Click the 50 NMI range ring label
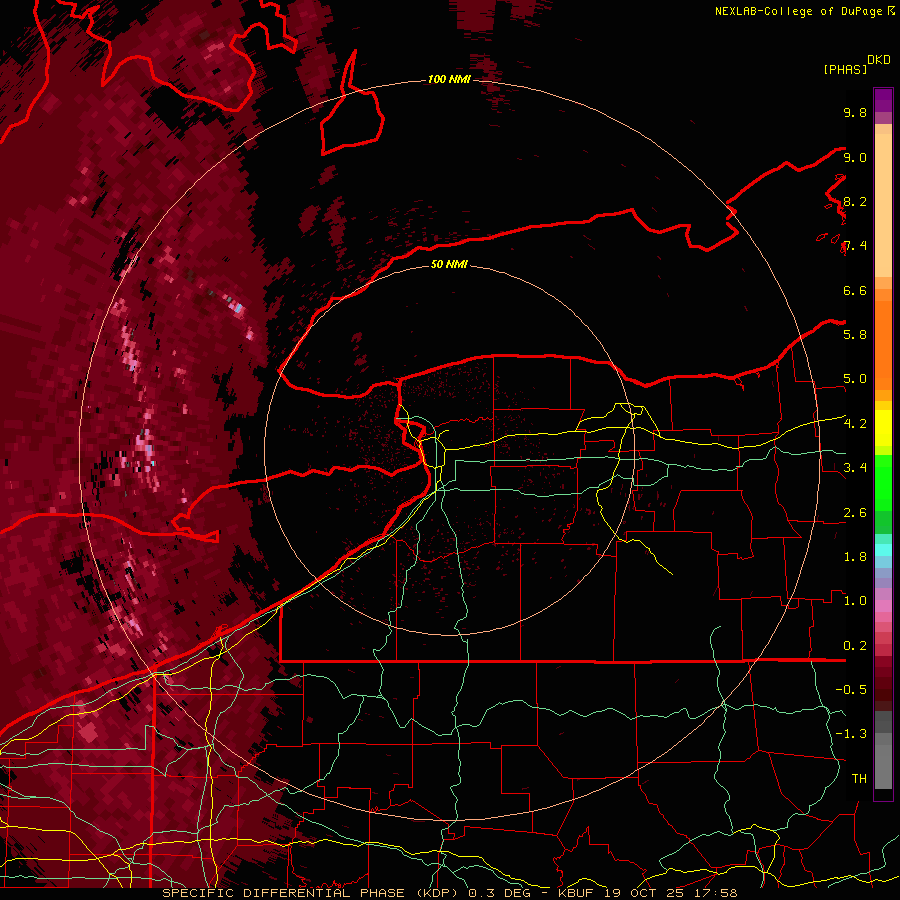Viewport: 900px width, 900px height. click(x=449, y=264)
